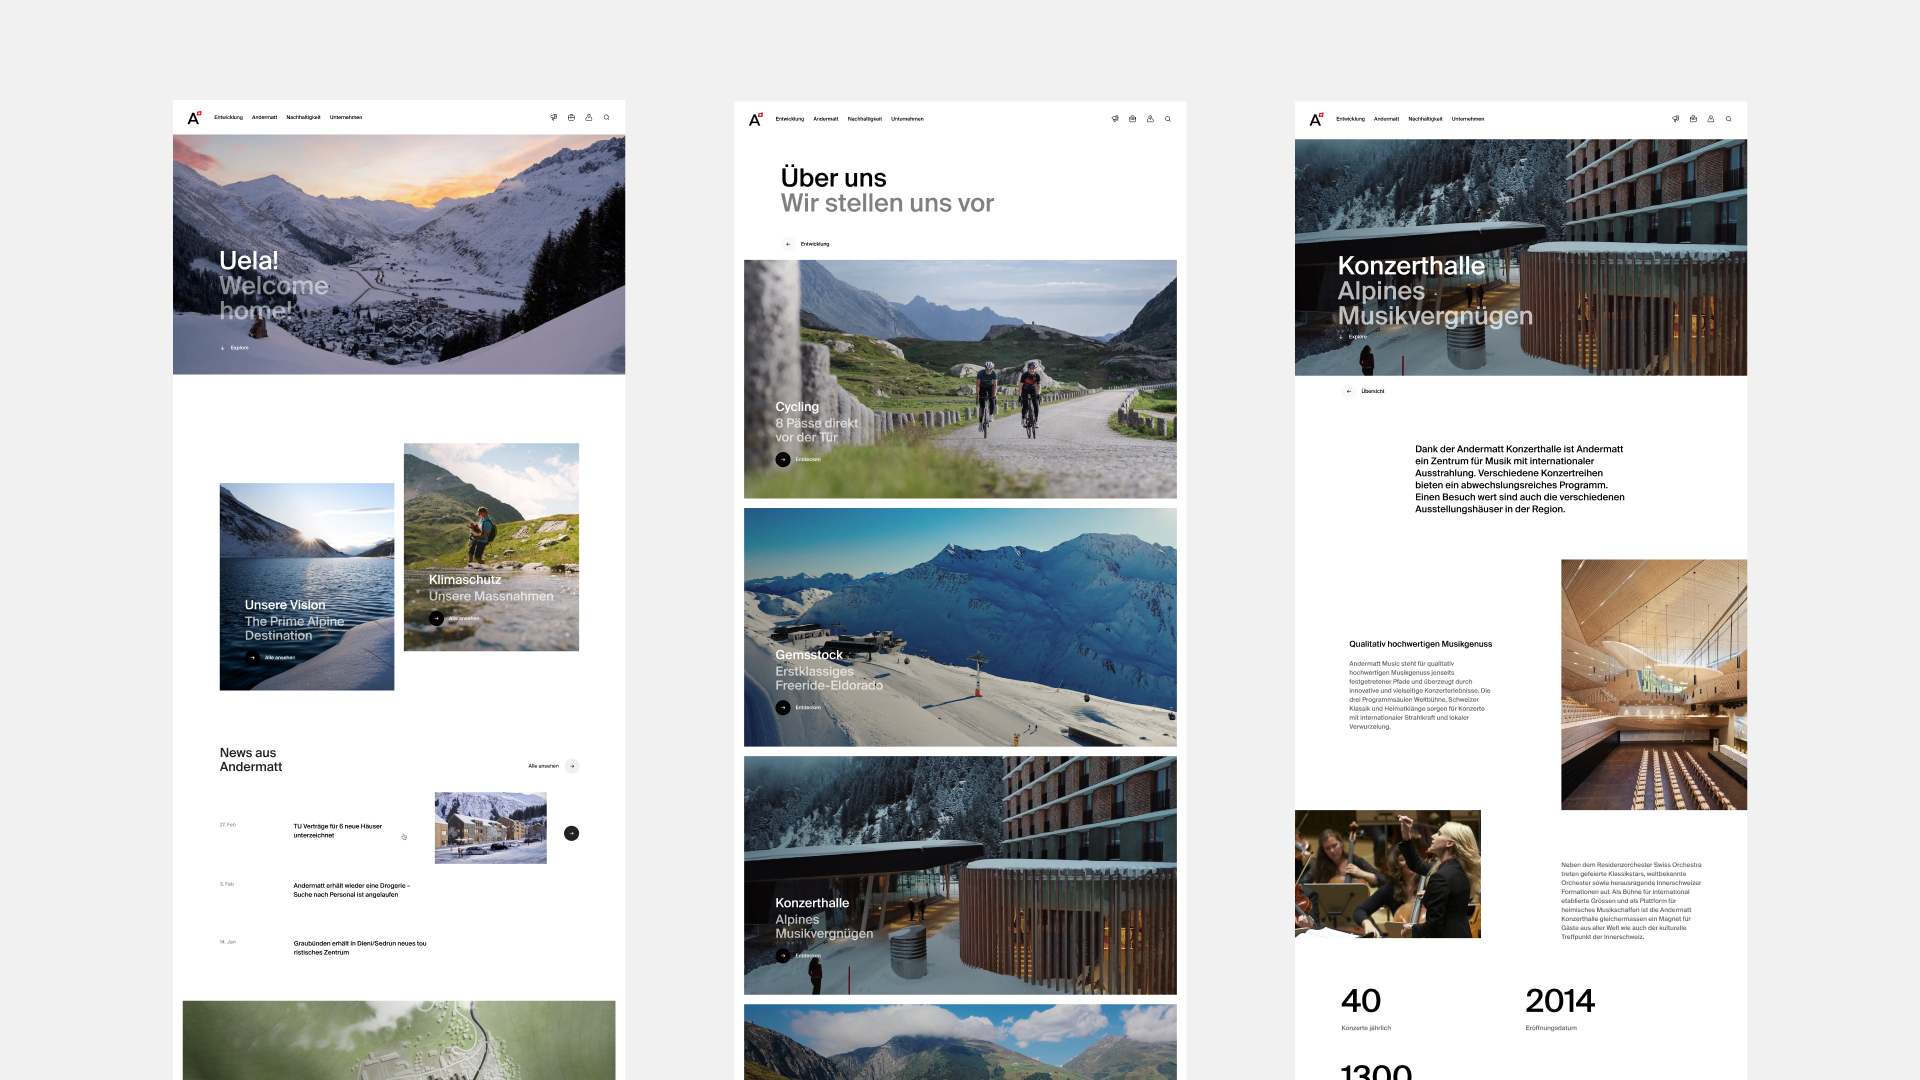Click briefcase icon on Konzerthalle page header
The image size is (1920, 1080).
(1693, 119)
